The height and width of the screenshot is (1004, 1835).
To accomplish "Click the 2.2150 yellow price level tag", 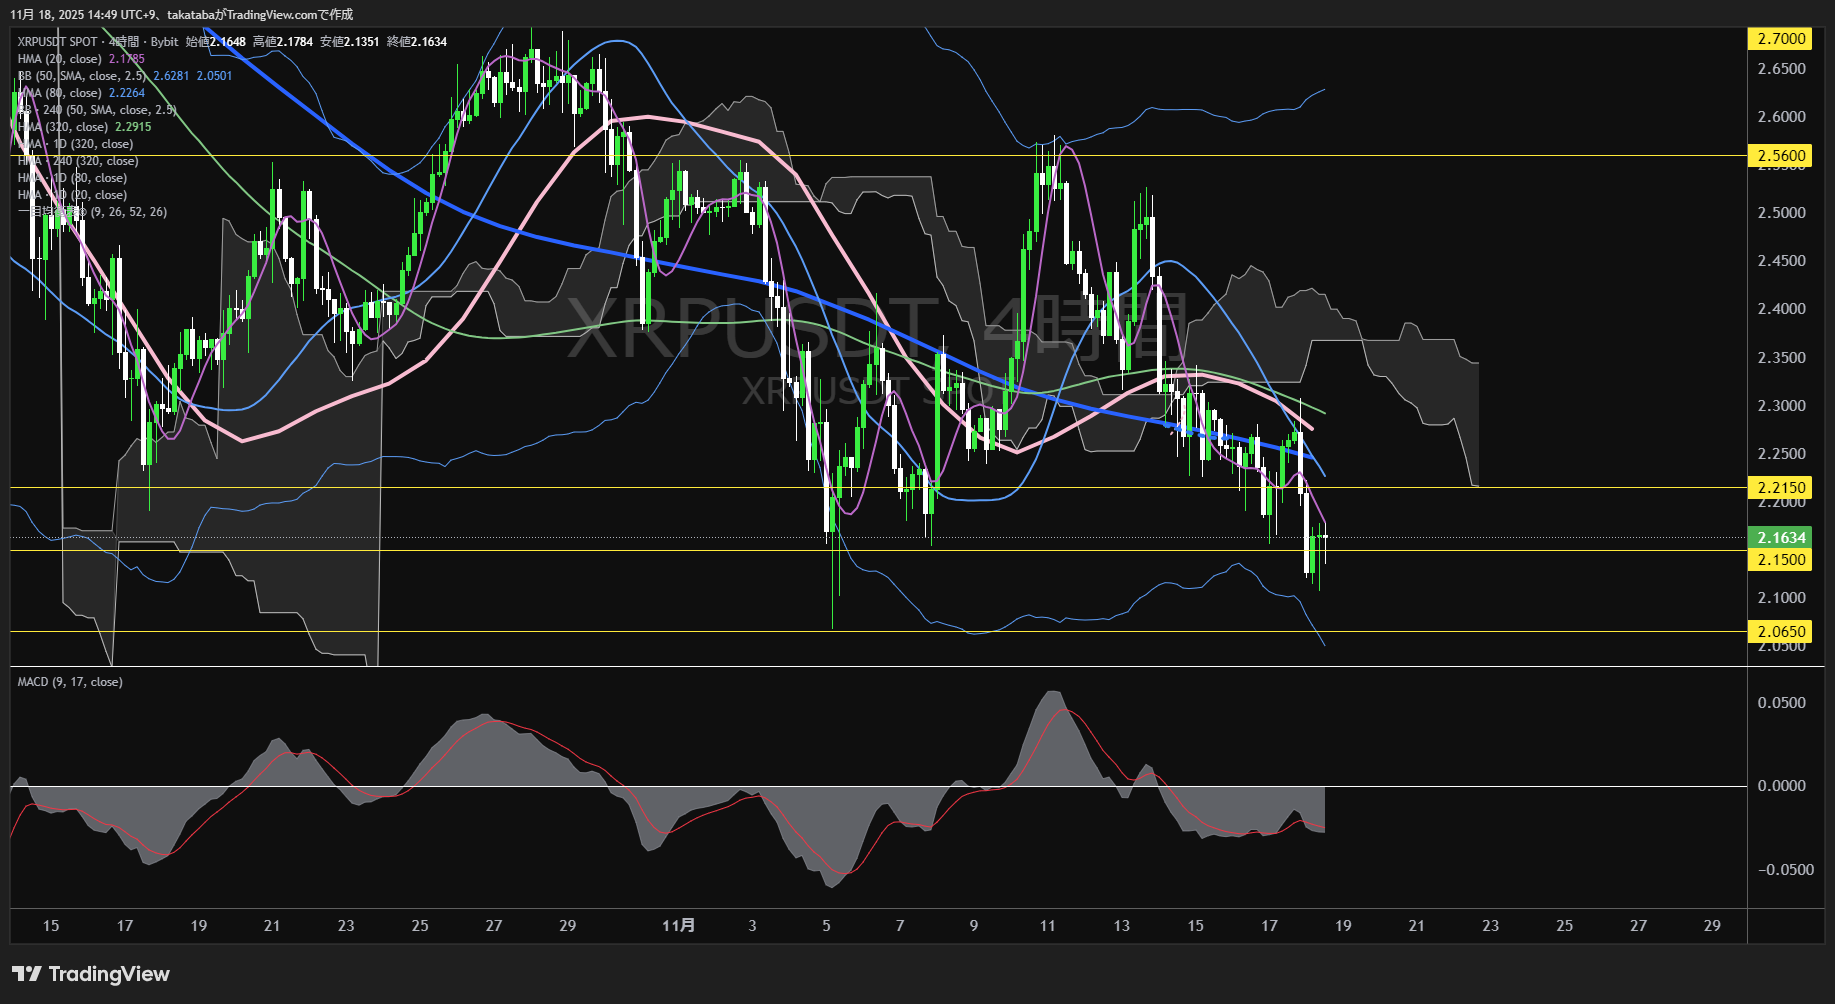I will [x=1781, y=488].
